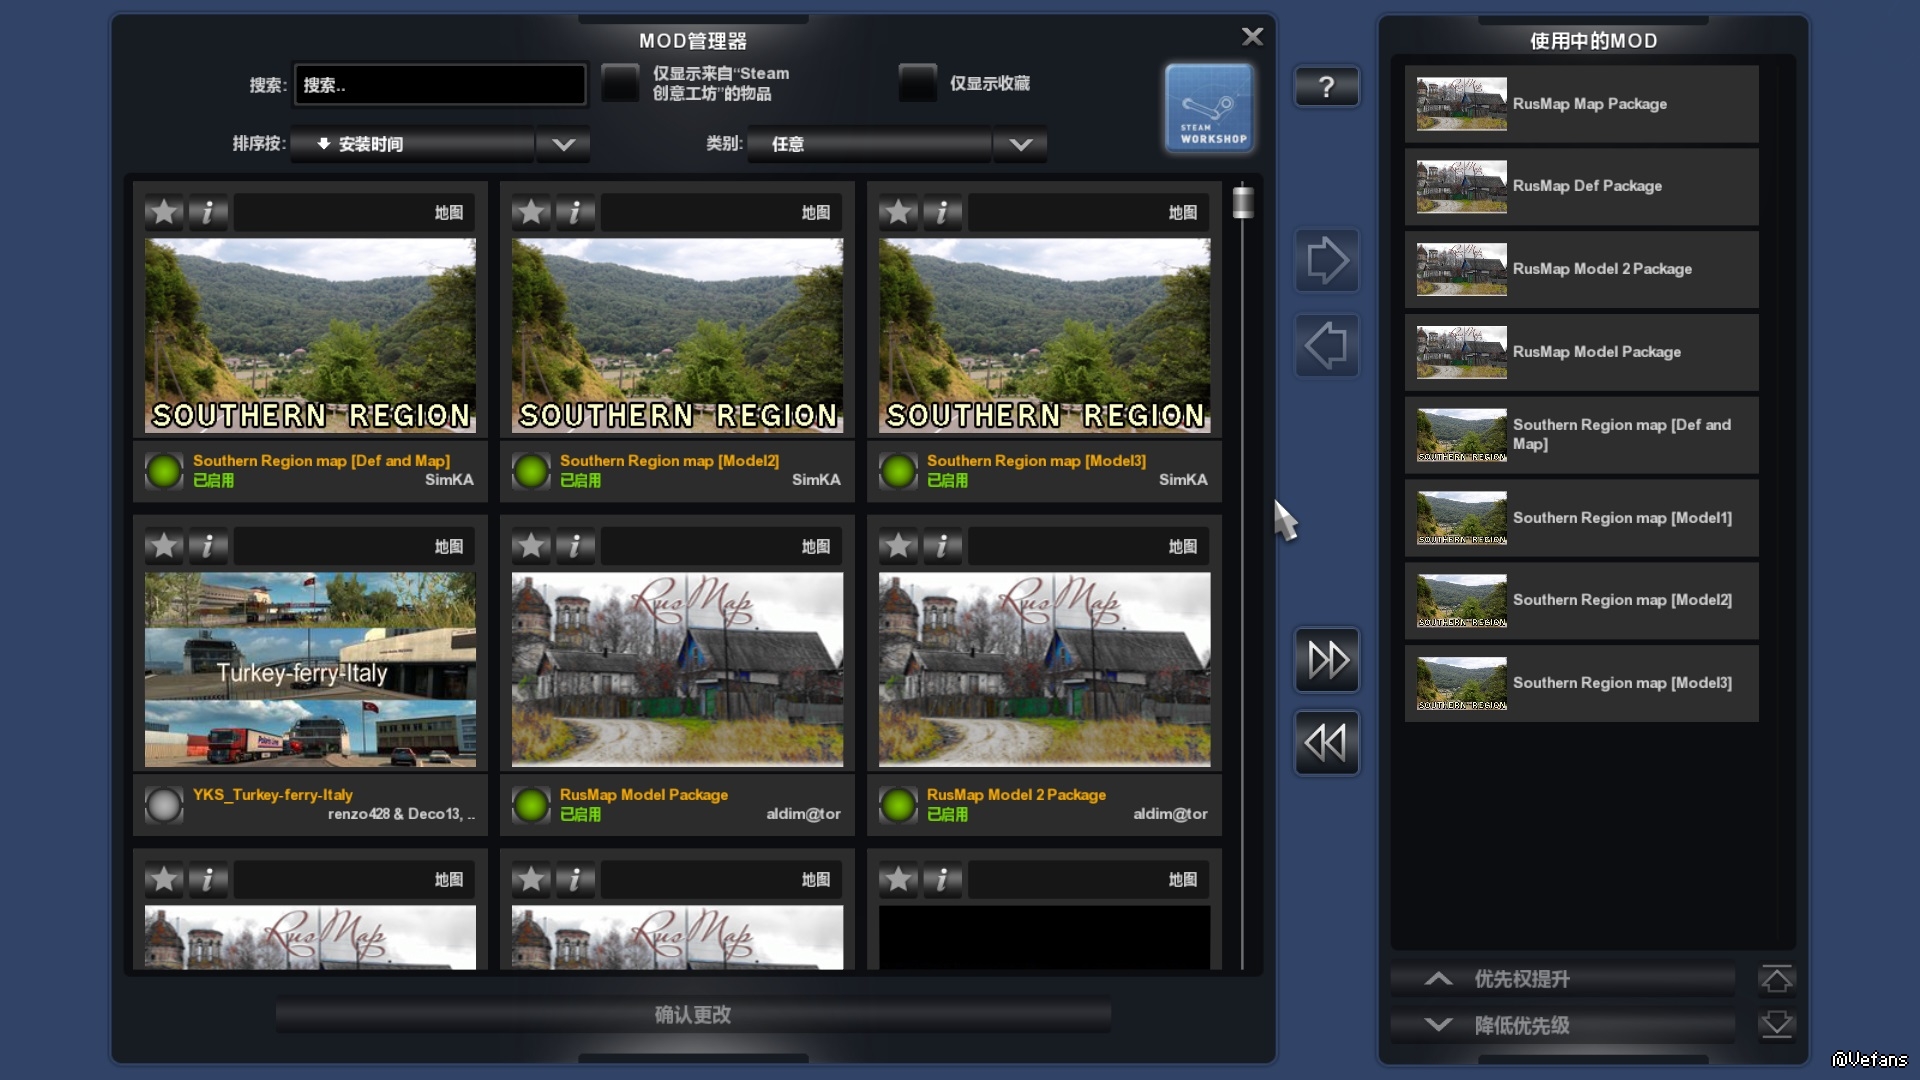This screenshot has width=1920, height=1080.
Task: Open the Steam Workshop button
Action: click(1209, 108)
